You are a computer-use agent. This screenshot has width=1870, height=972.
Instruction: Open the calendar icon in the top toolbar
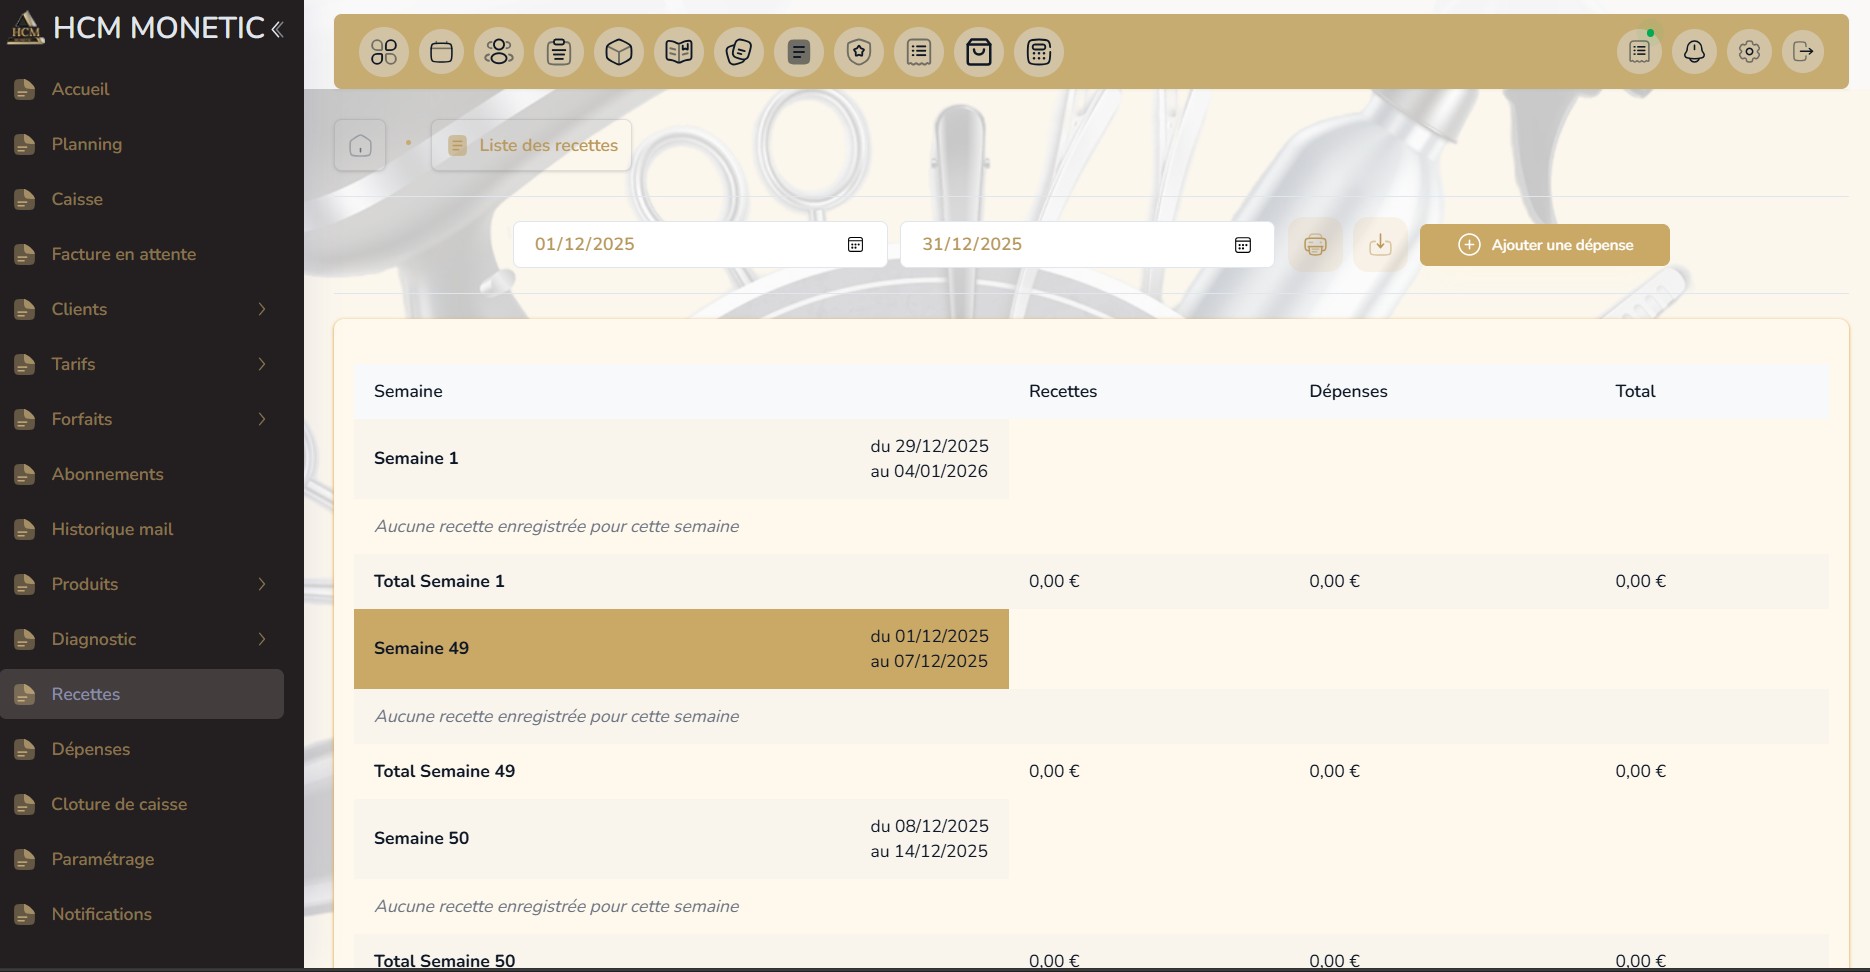click(441, 52)
